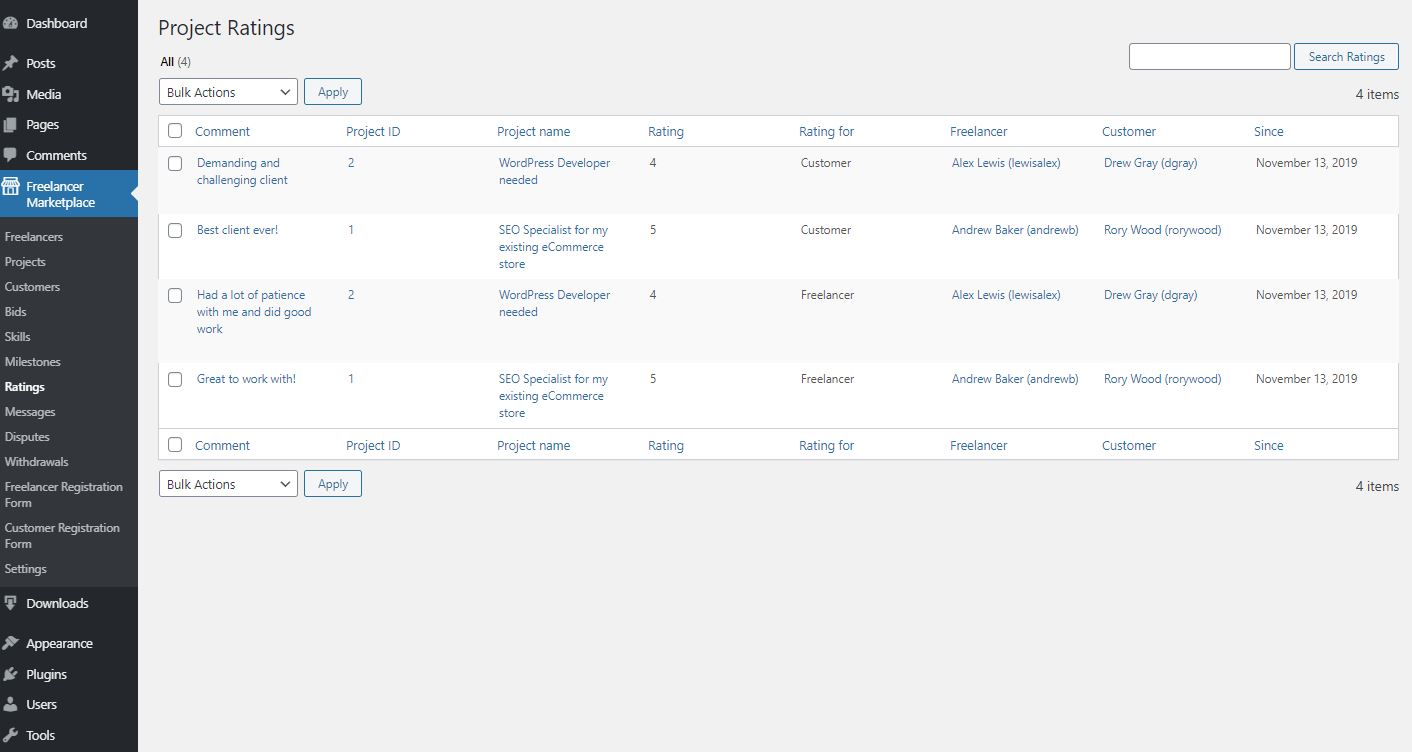
Task: Click the Posts pushpin icon
Action: click(10, 63)
